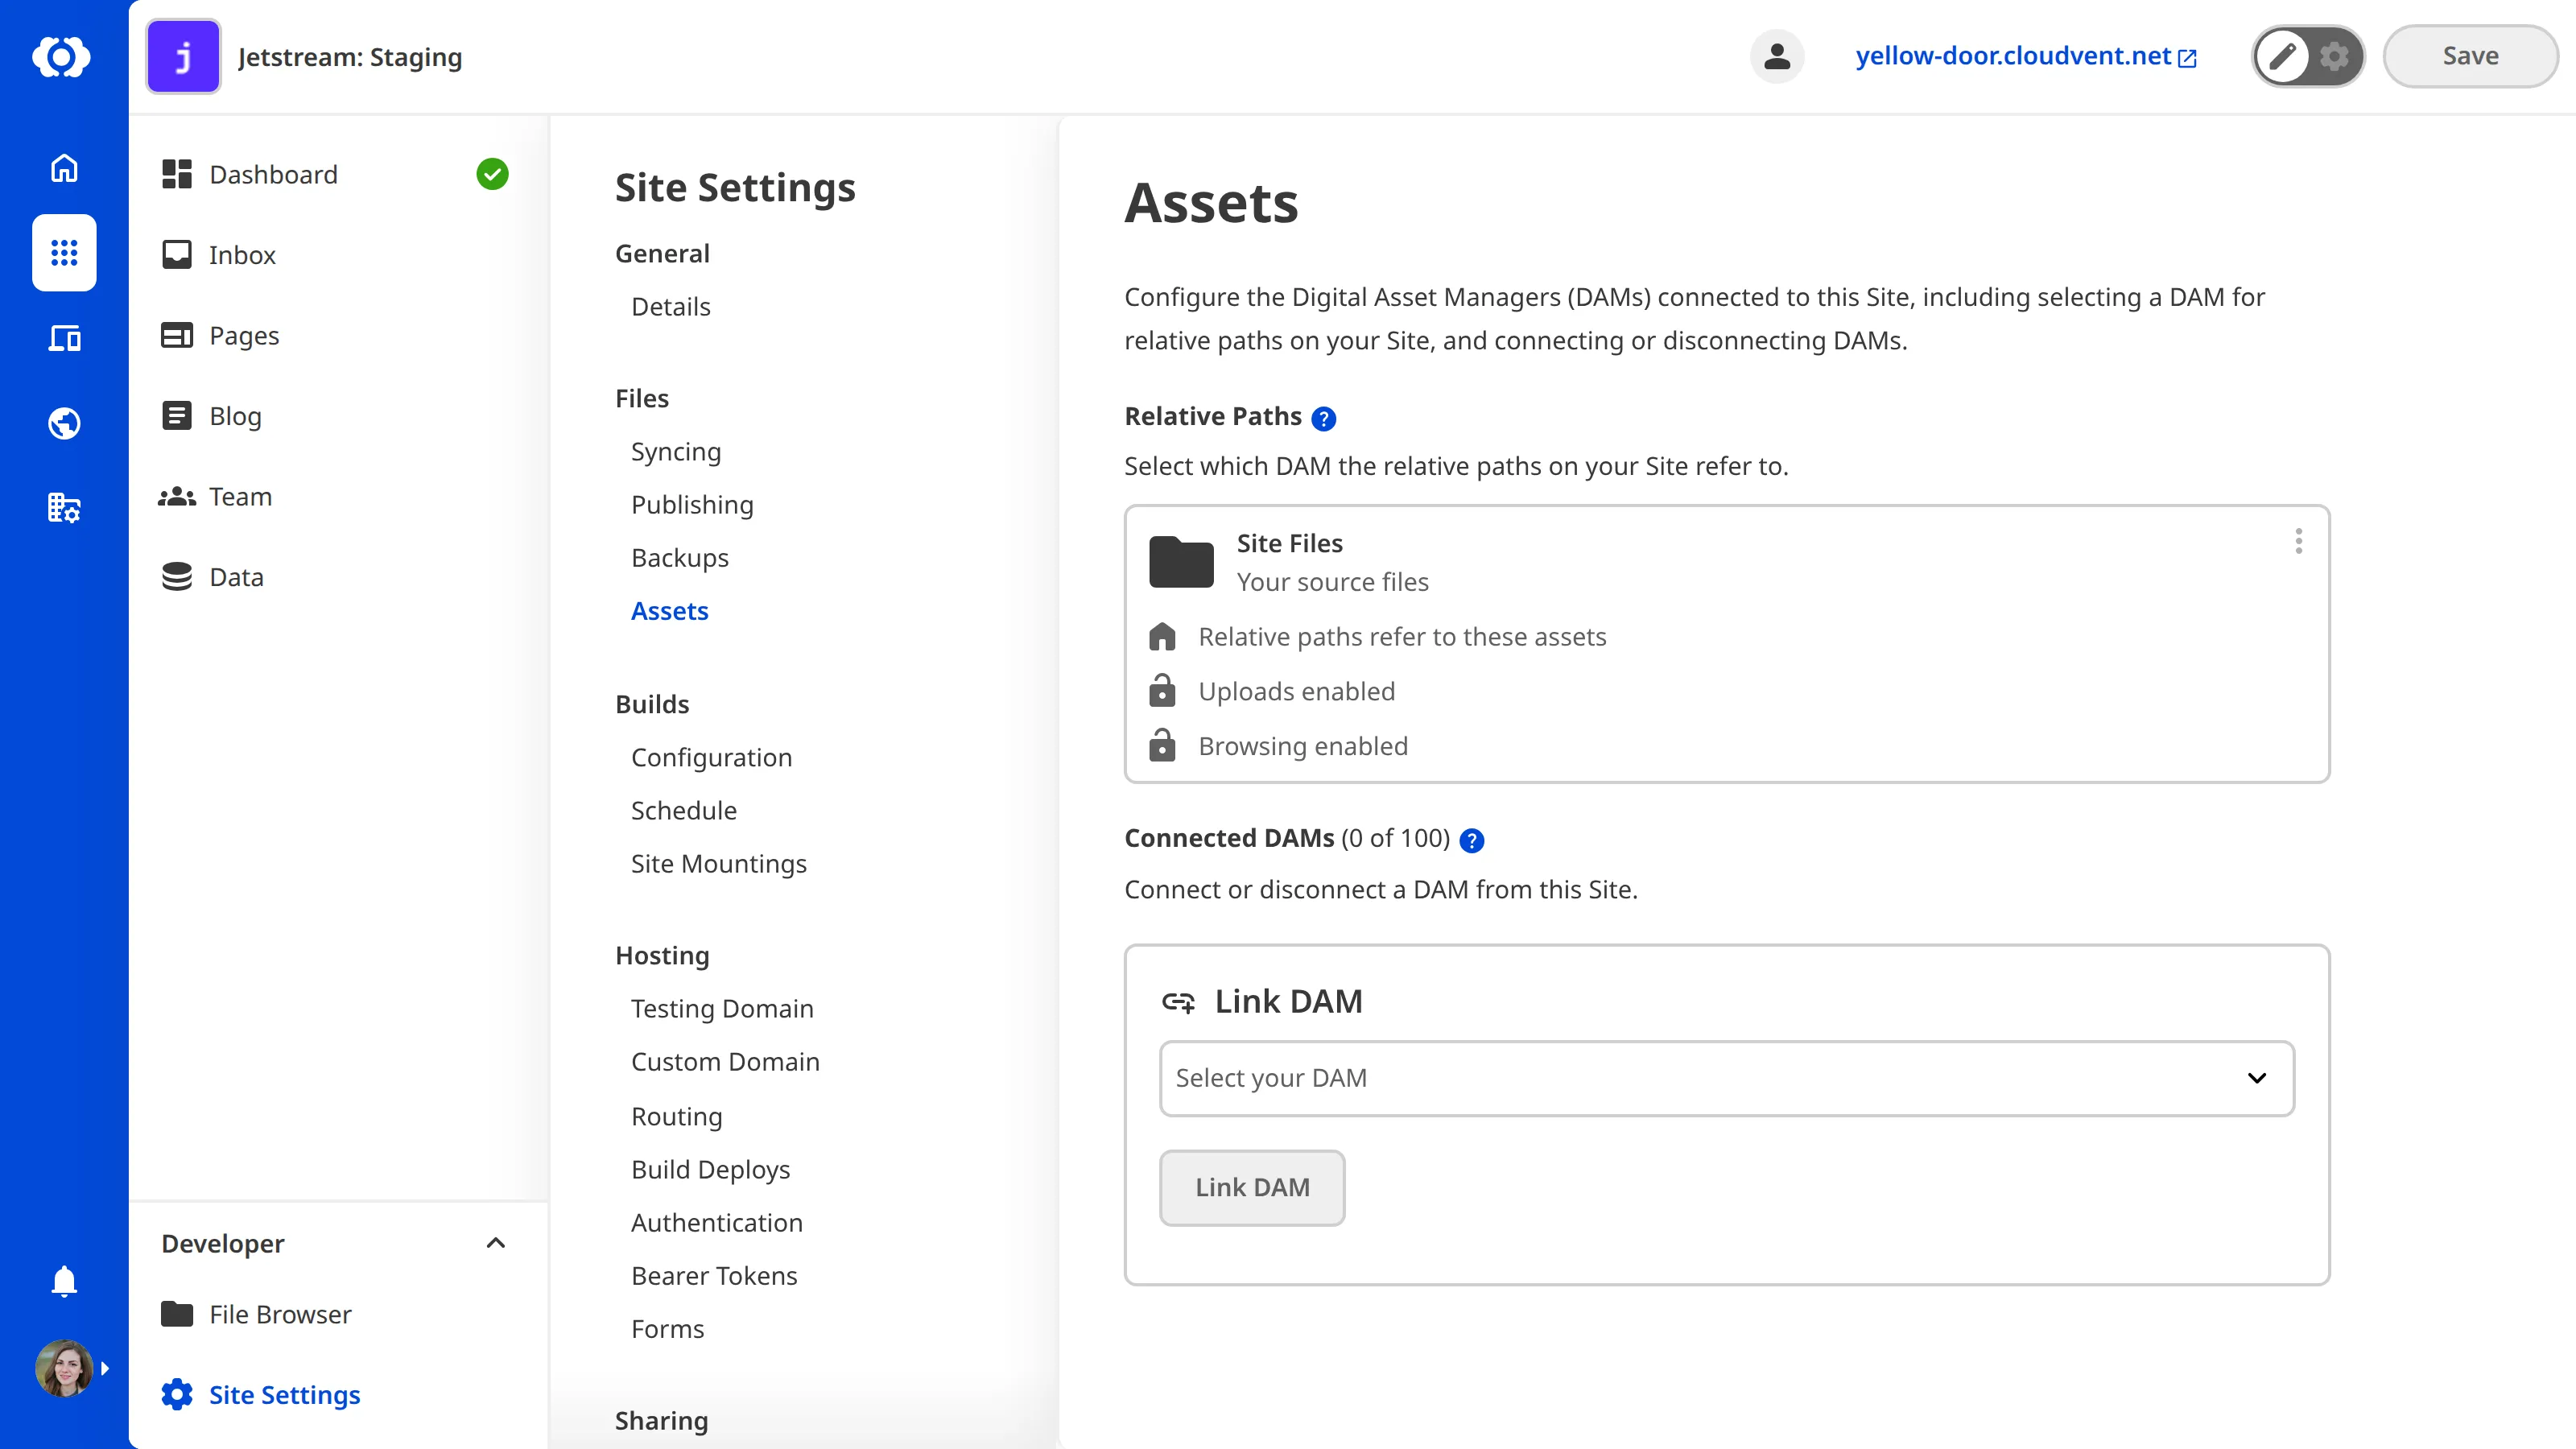Screen dimensions: 2576x1449
Task: Open the Home icon in the blue sidebar
Action: 63,168
